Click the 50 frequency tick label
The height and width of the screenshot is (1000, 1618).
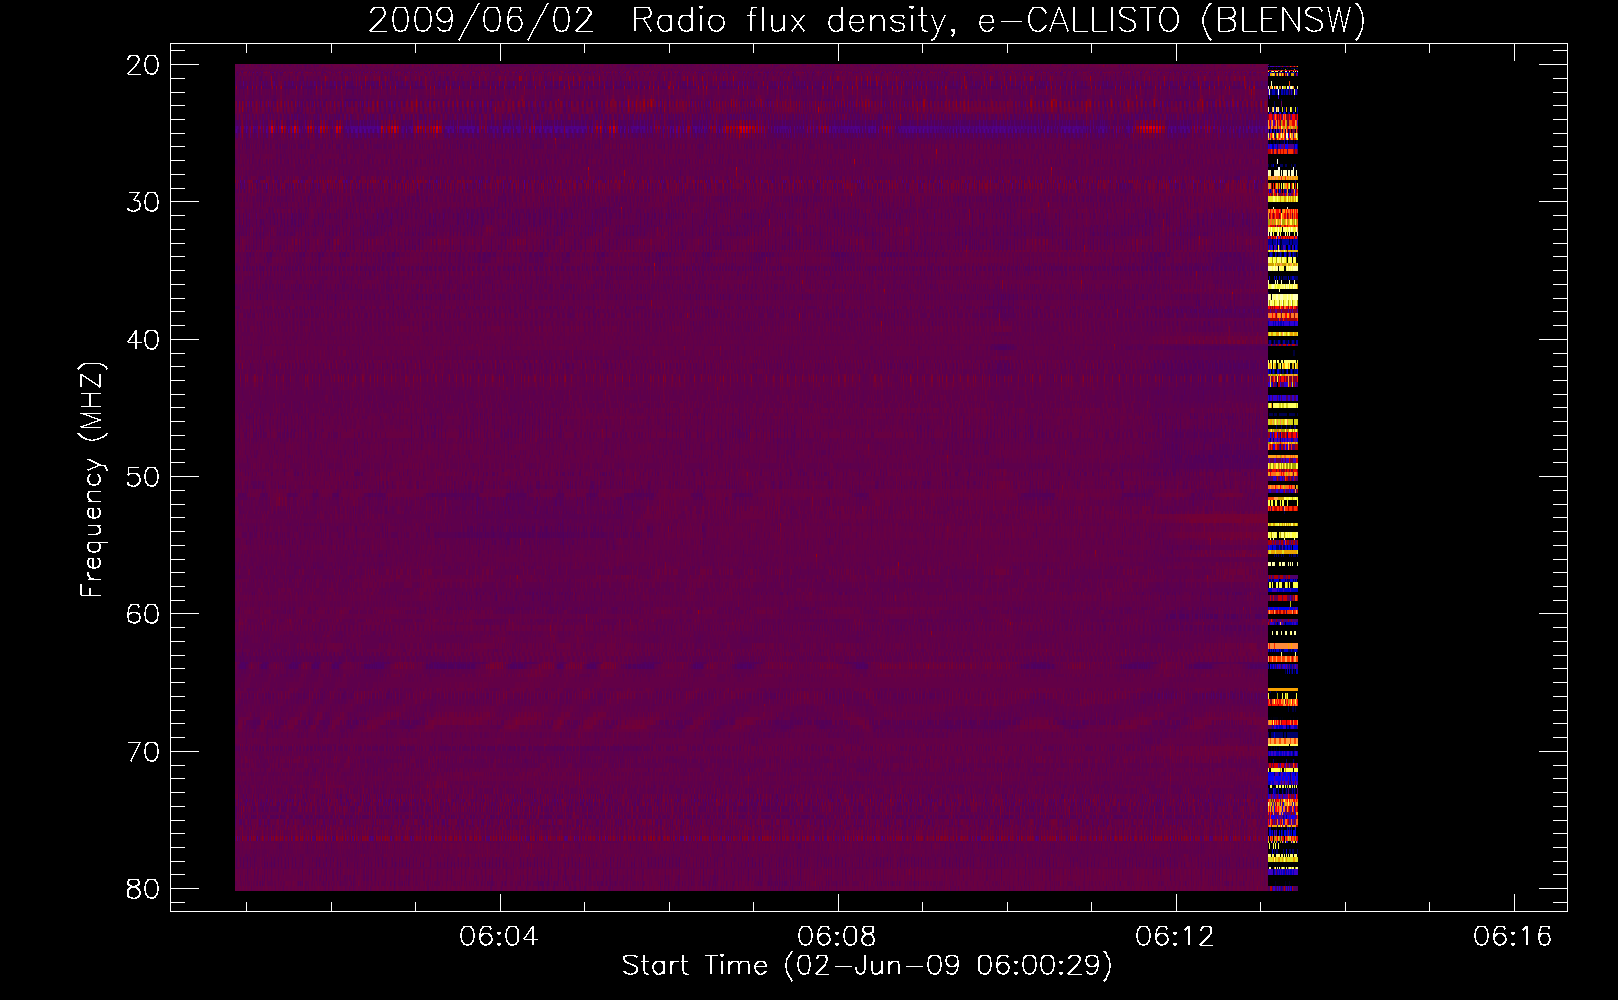143,477
